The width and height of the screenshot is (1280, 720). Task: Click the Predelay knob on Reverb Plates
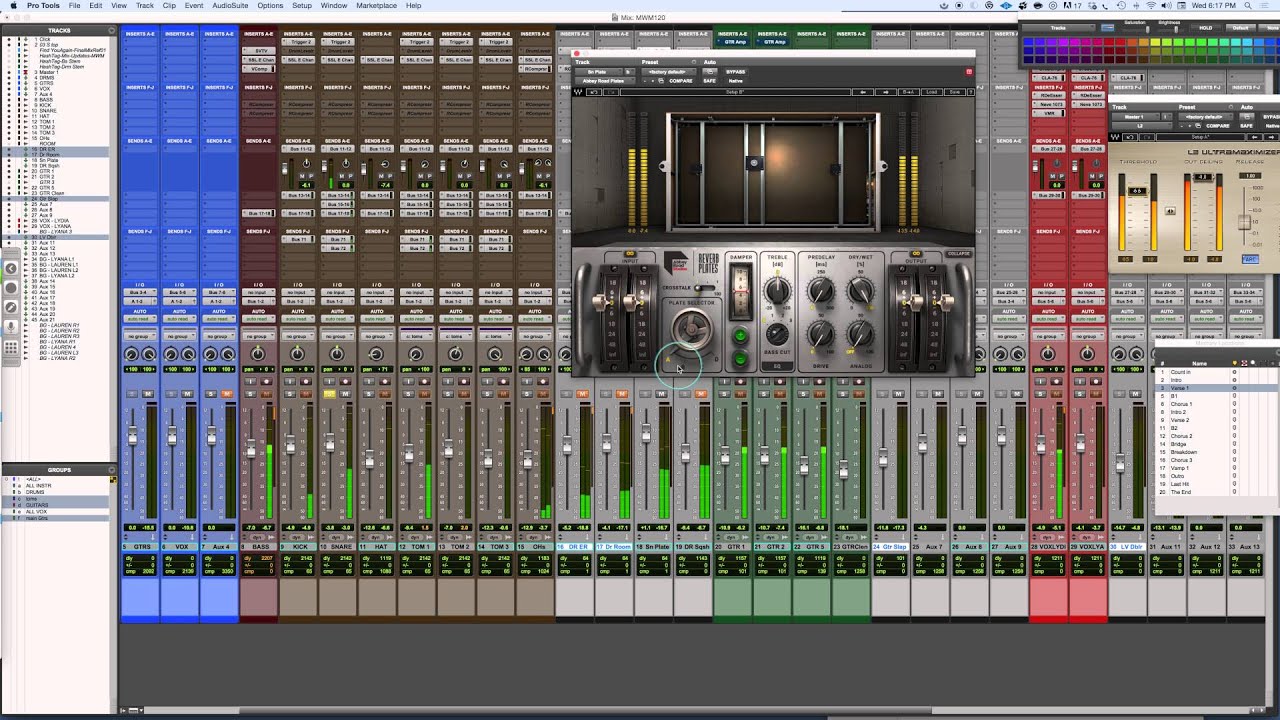click(x=820, y=291)
